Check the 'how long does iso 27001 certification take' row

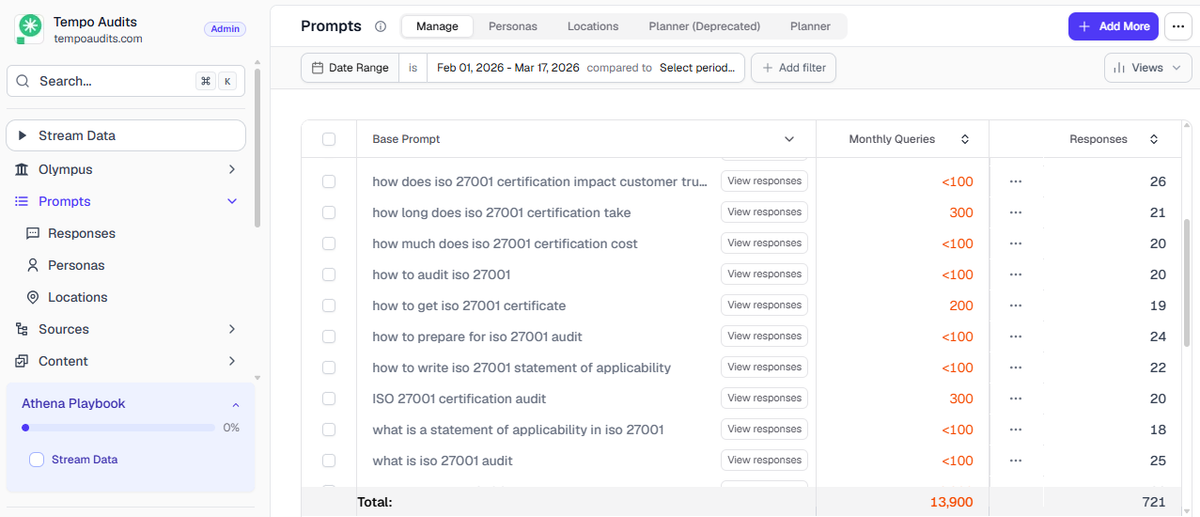click(x=329, y=213)
